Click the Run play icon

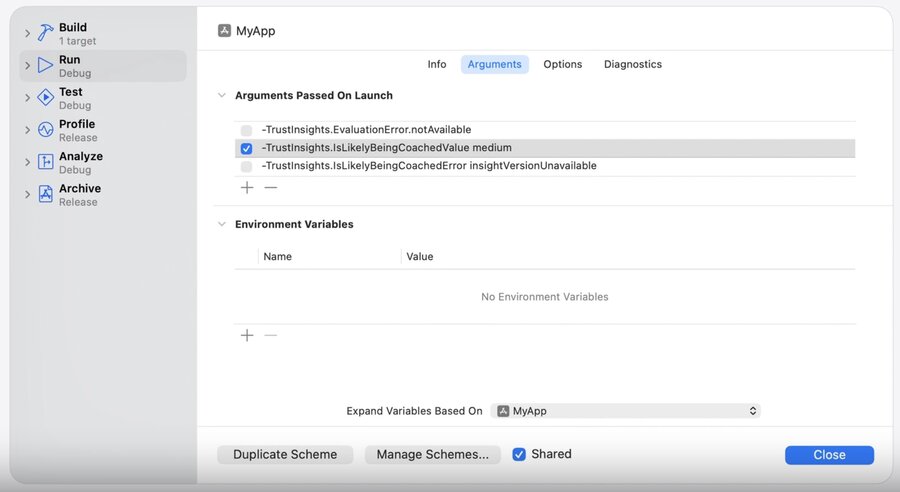coord(45,65)
